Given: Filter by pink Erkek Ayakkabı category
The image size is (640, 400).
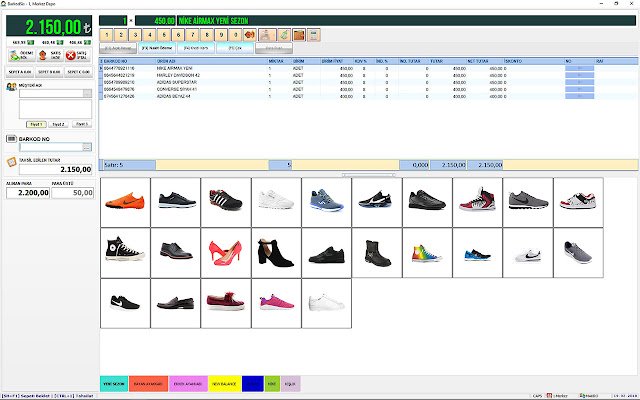Looking at the screenshot, I should (188, 384).
